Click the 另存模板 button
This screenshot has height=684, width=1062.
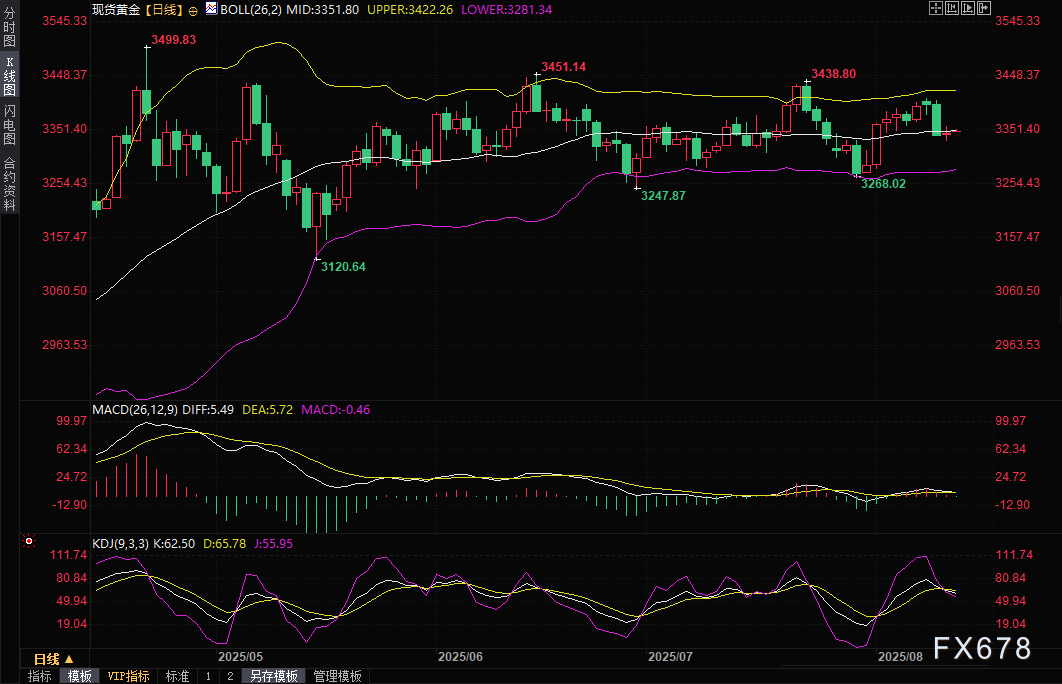273,677
